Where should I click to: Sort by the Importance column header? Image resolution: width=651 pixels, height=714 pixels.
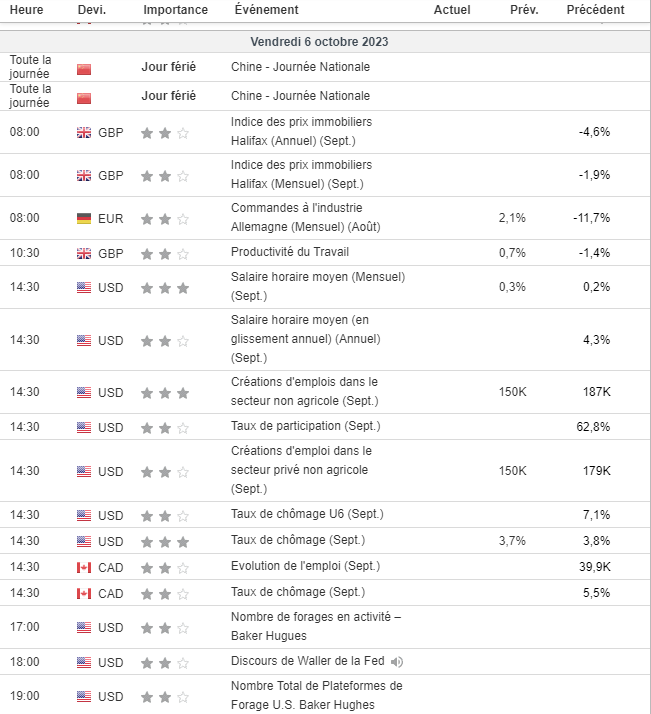(176, 10)
